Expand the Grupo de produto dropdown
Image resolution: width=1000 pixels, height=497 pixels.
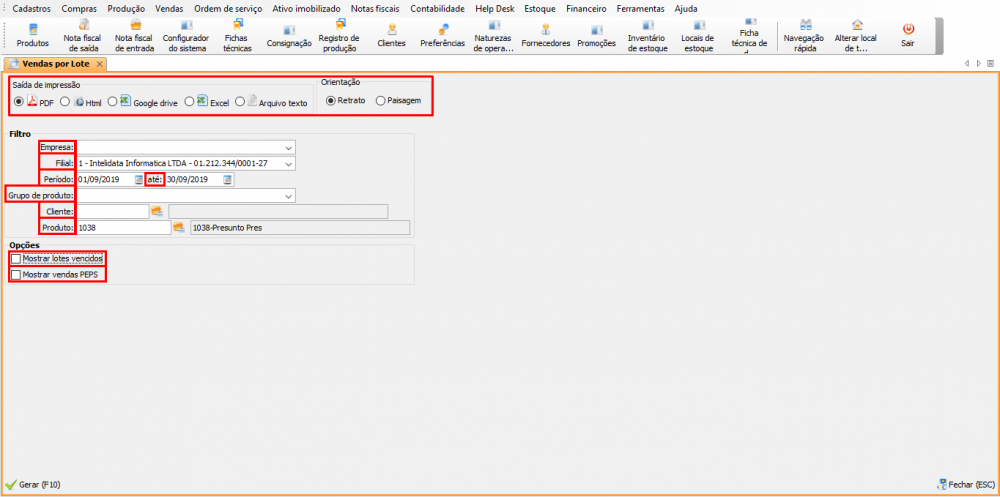289,196
